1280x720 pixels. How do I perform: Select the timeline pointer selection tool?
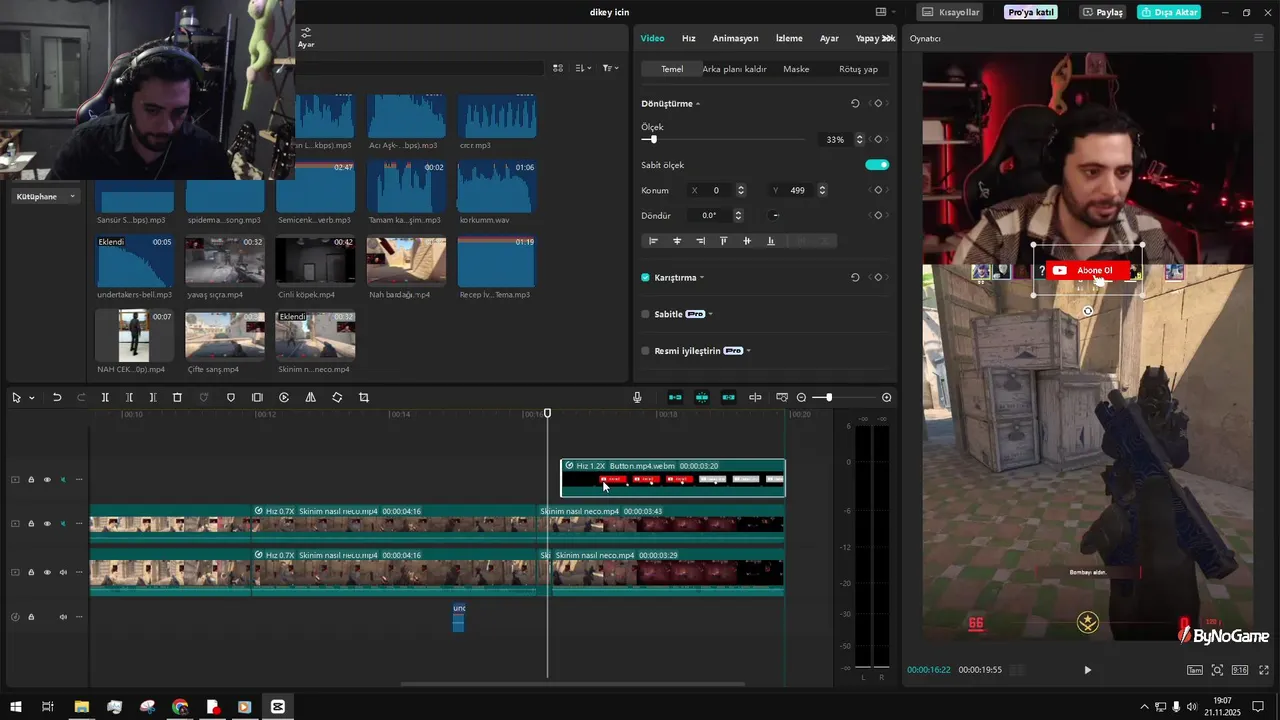pyautogui.click(x=16, y=397)
